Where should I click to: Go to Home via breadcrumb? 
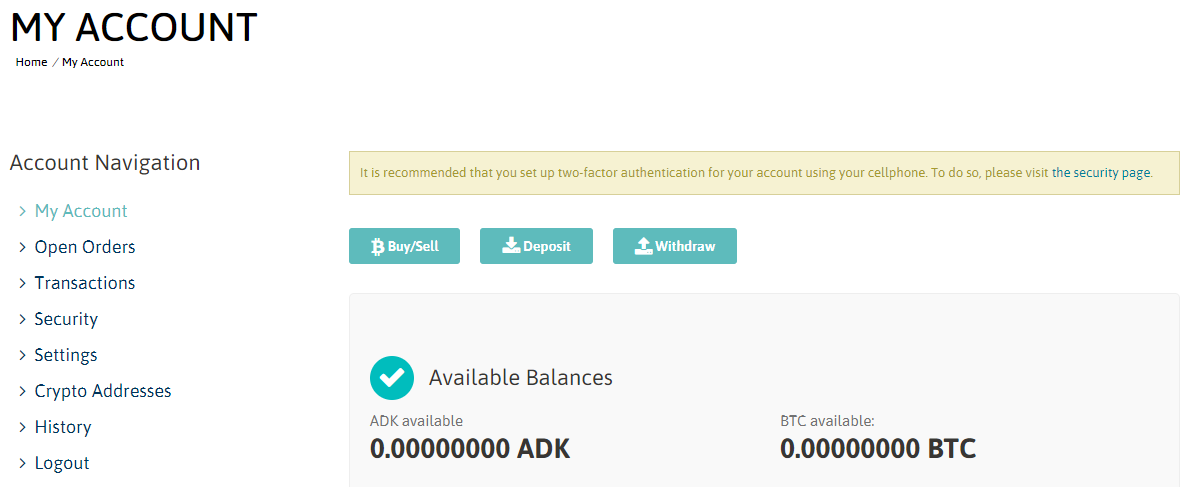(32, 62)
